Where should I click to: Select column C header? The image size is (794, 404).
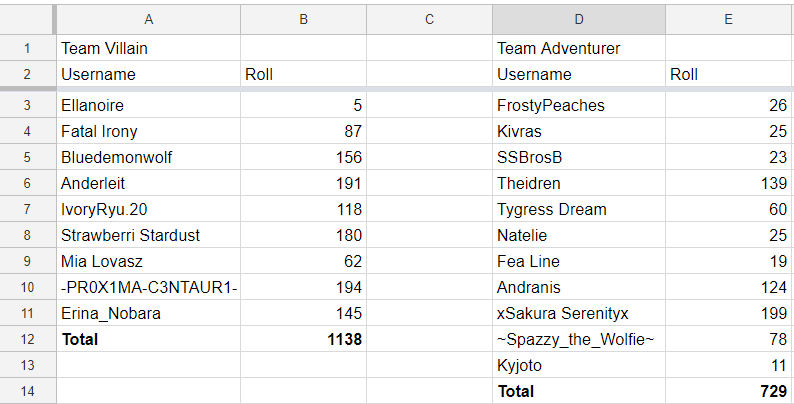(x=429, y=19)
